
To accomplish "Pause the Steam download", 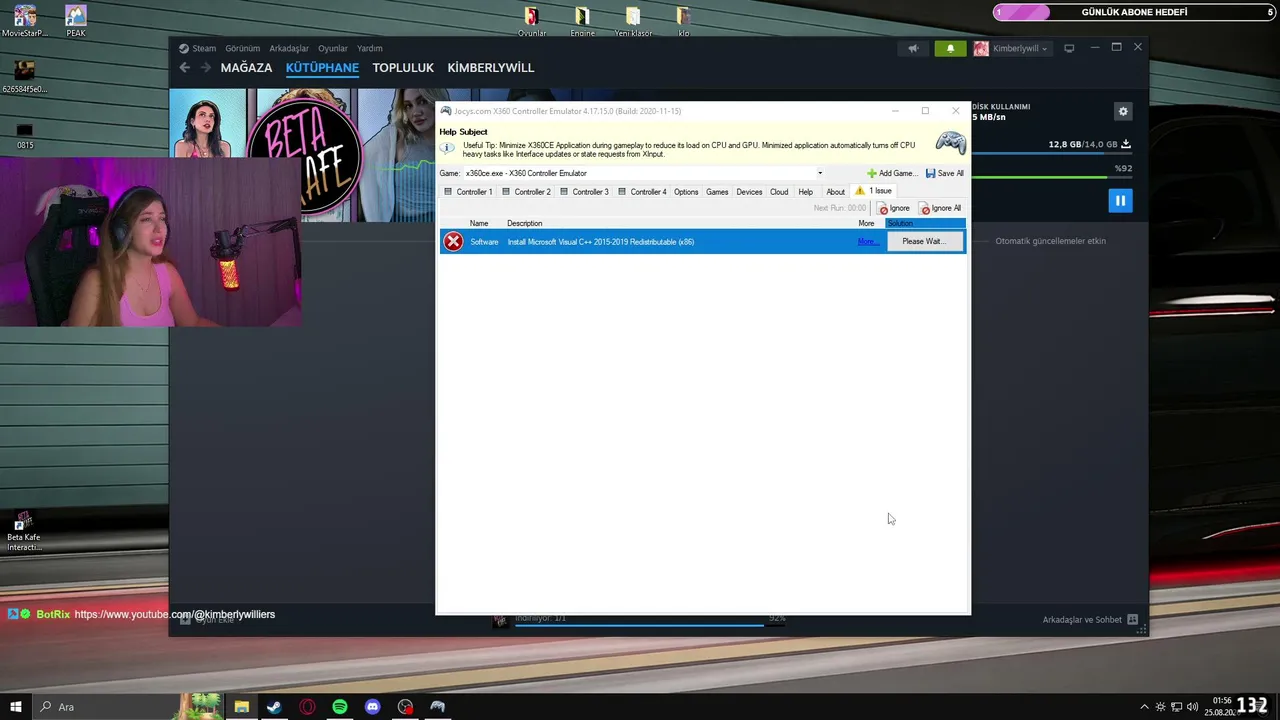I will click(x=1120, y=201).
